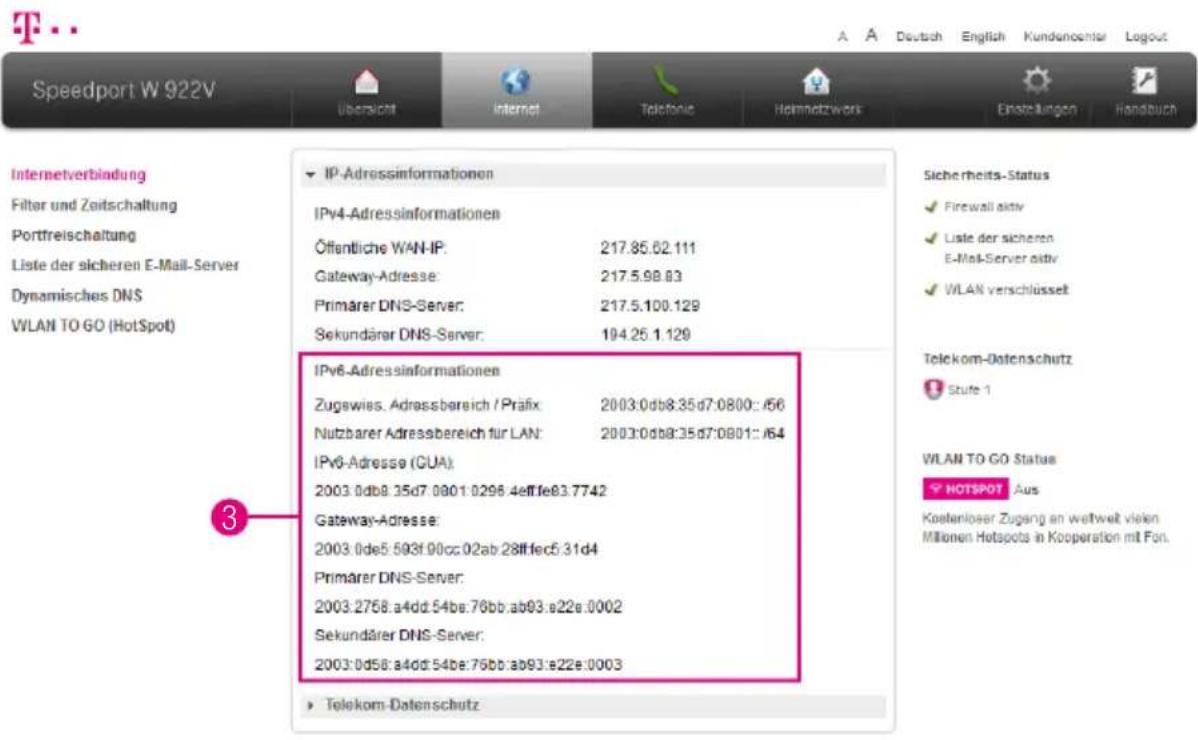This screenshot has width=1198, height=740.
Task: Open Filter und Zeitschaltung in the sidebar
Action: coord(94,205)
